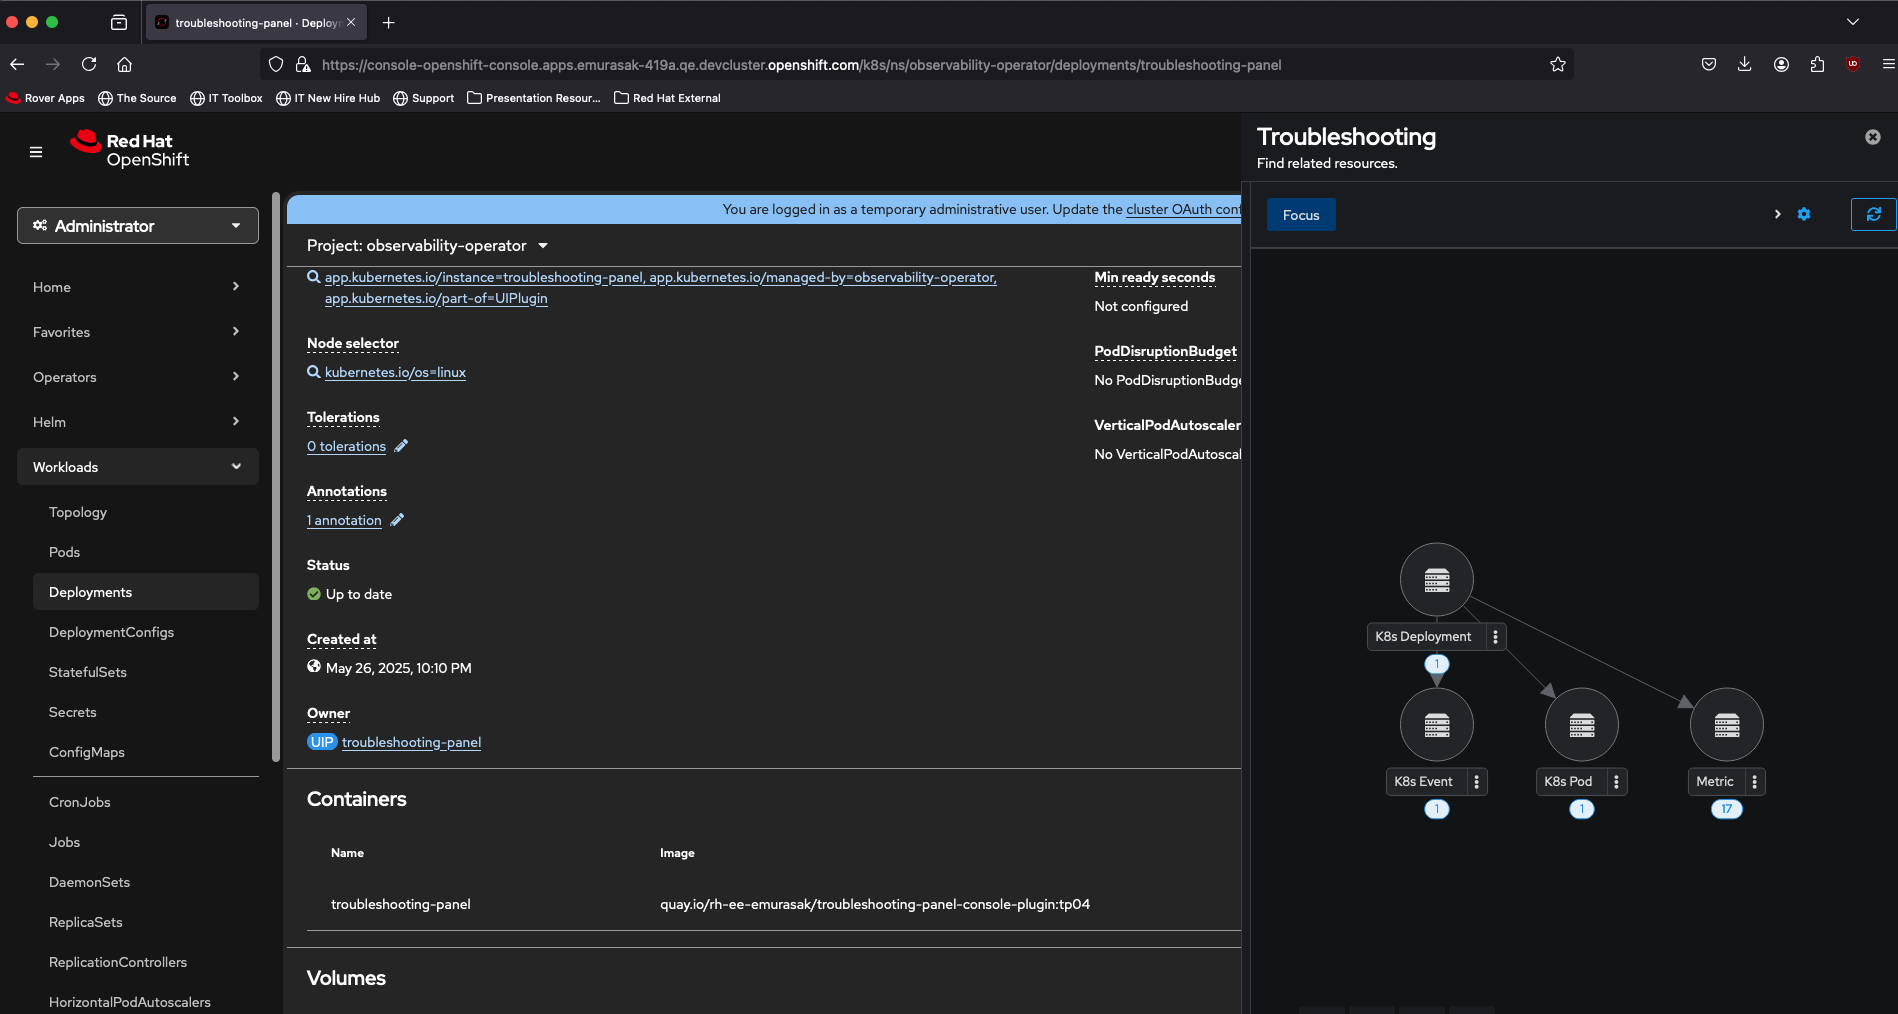Expand the Helm navigation section

point(138,422)
